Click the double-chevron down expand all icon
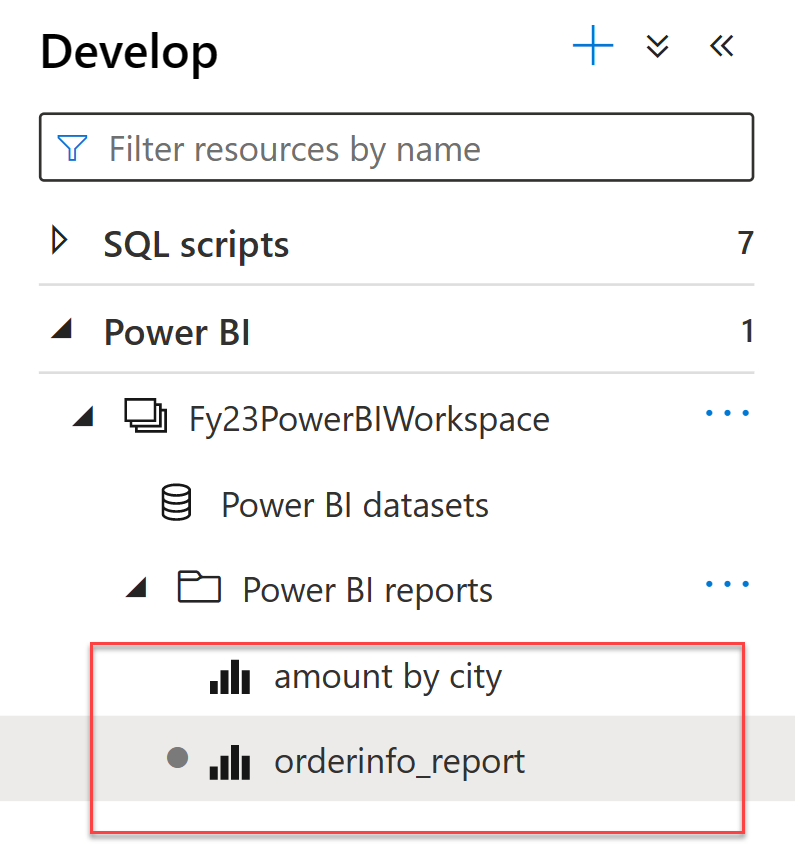795x868 pixels. [x=657, y=46]
